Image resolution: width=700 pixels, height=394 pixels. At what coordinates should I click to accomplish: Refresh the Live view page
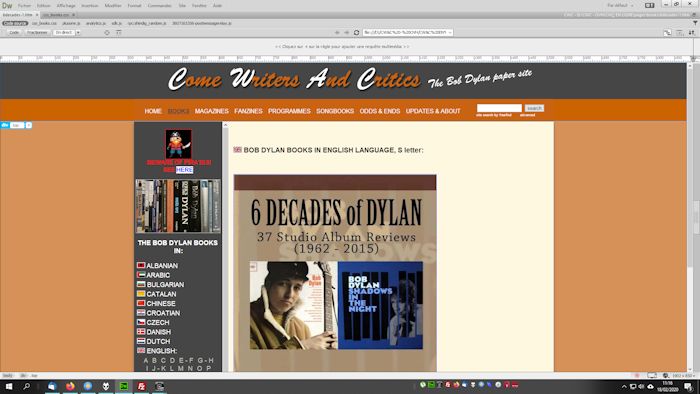coord(356,33)
